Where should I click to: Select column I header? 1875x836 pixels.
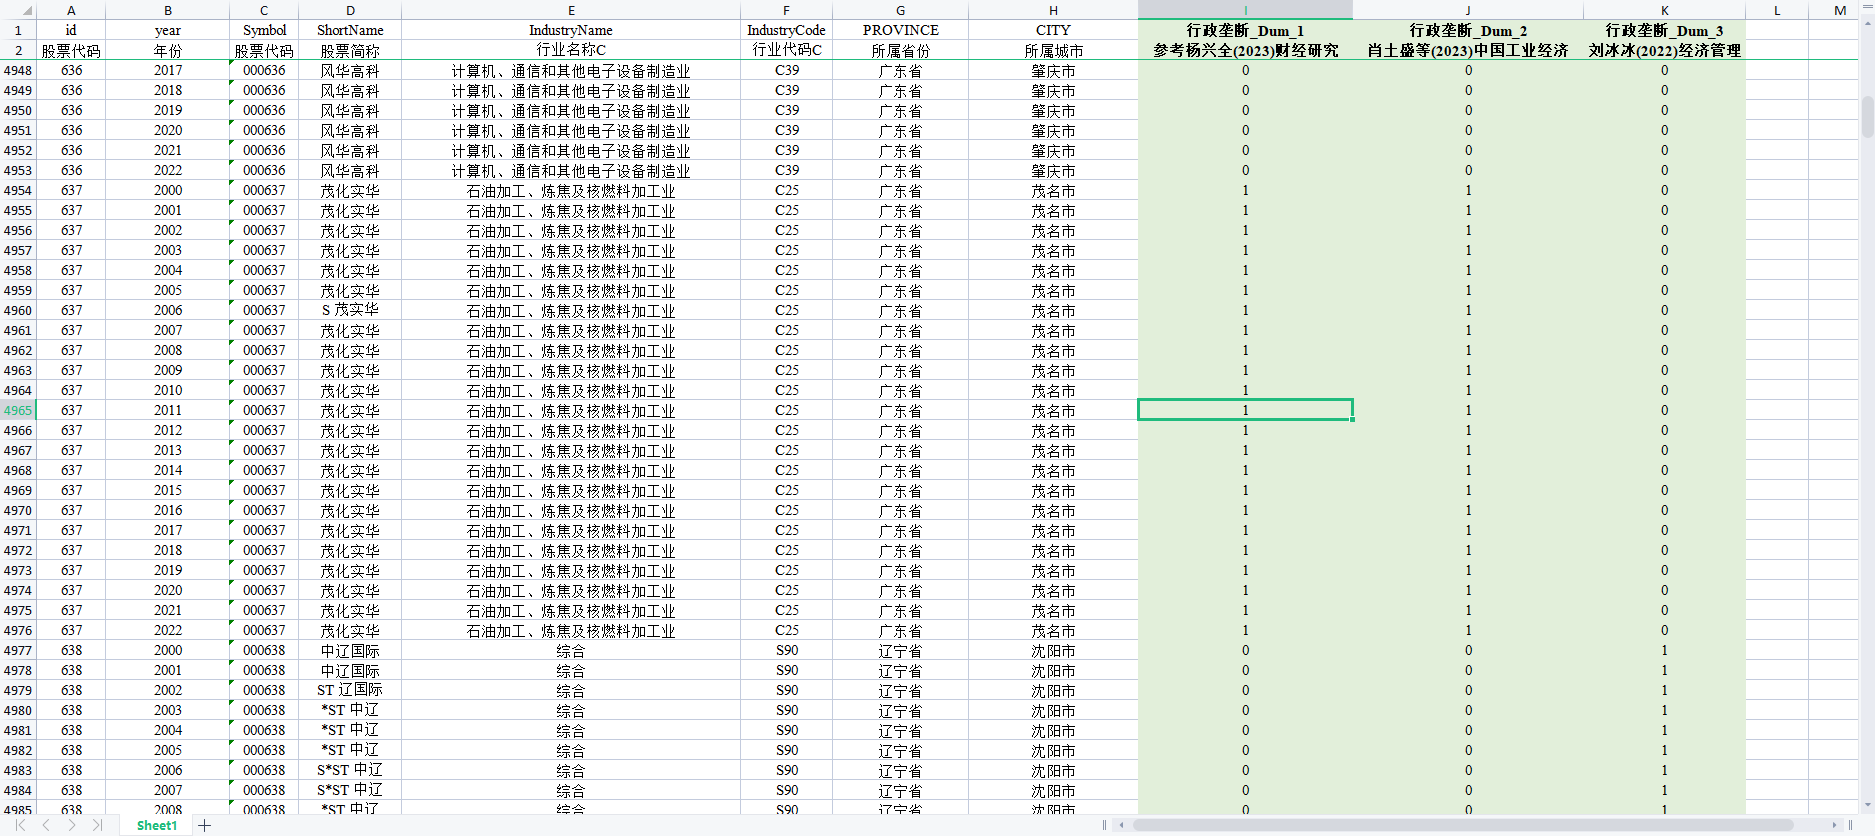(1245, 10)
